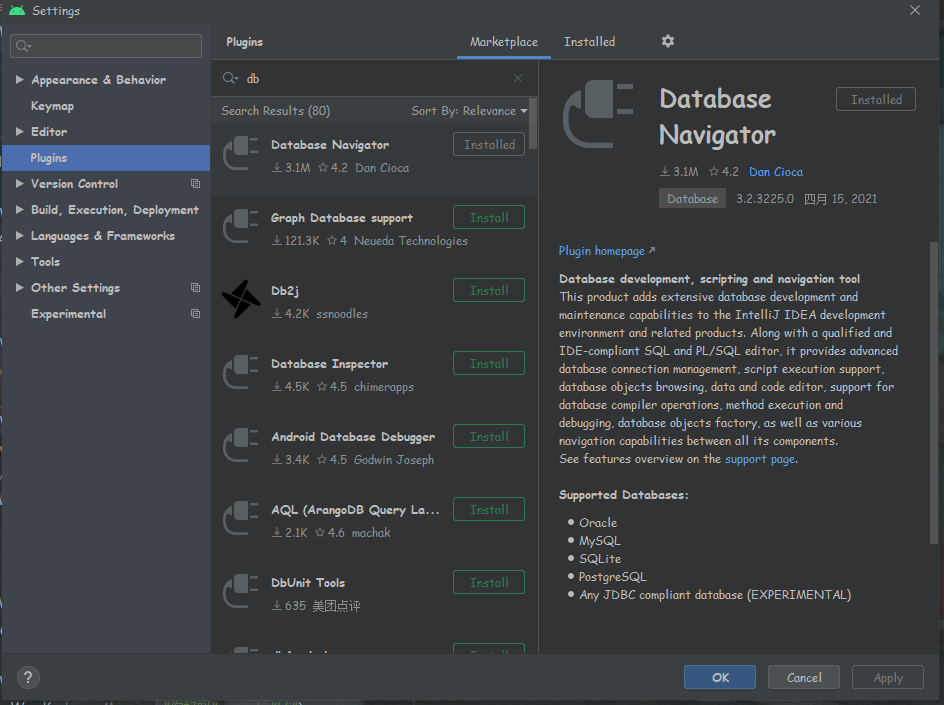Install the Db2j plugin

tap(489, 290)
